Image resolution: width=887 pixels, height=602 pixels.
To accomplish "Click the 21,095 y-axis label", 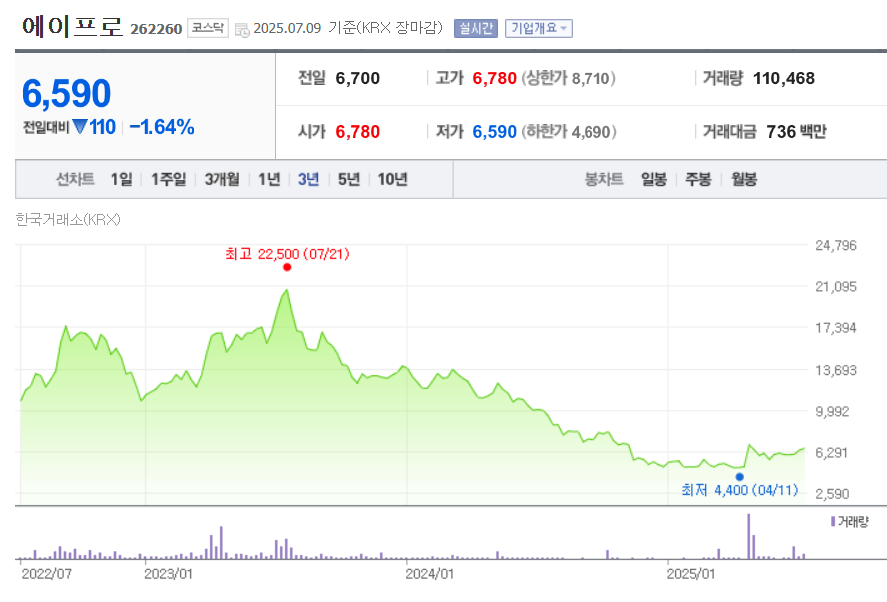I will point(836,287).
